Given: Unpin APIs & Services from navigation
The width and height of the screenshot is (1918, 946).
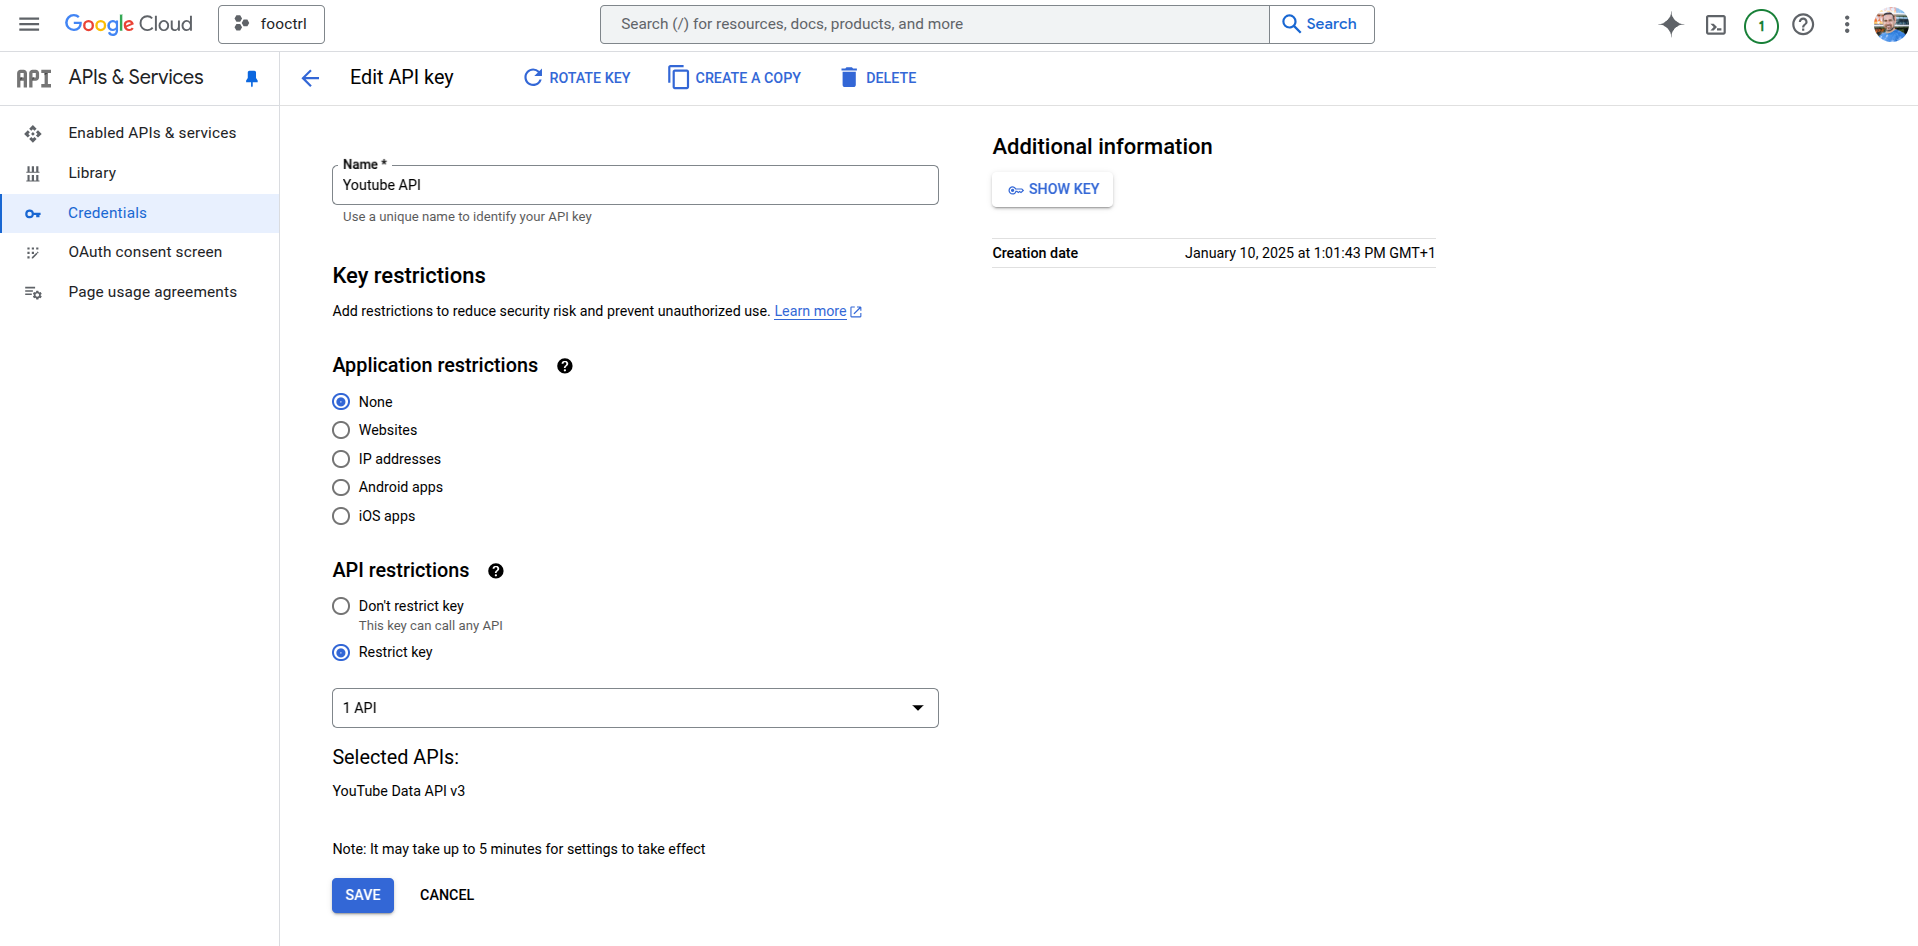Looking at the screenshot, I should 251,77.
